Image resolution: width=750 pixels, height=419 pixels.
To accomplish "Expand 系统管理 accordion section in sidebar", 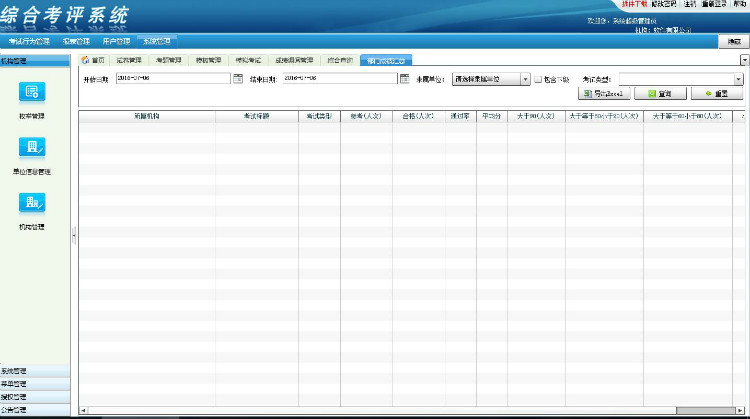I will [35, 371].
